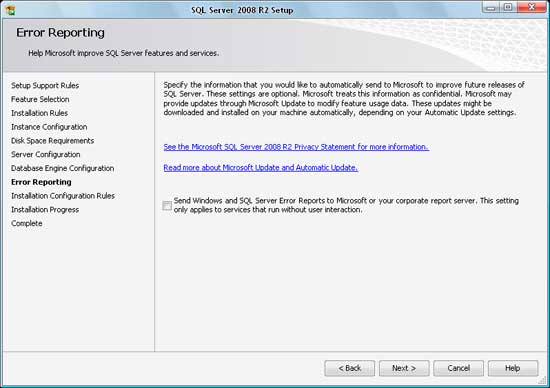Select Feature Selection step
This screenshot has width=550, height=388.
40,99
